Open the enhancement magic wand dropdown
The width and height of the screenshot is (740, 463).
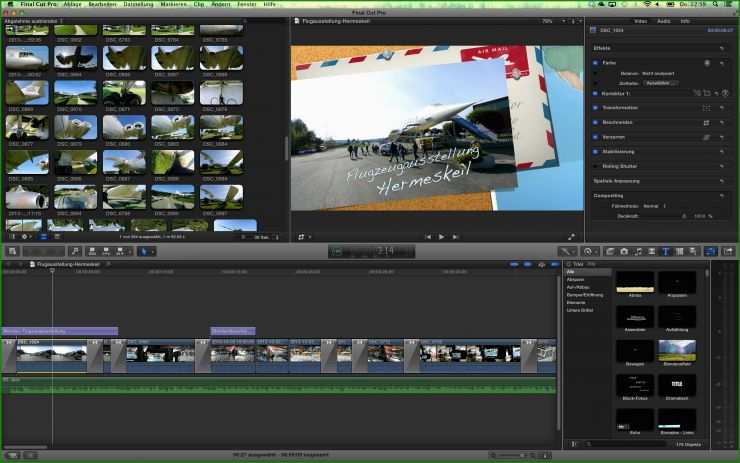tap(566, 252)
